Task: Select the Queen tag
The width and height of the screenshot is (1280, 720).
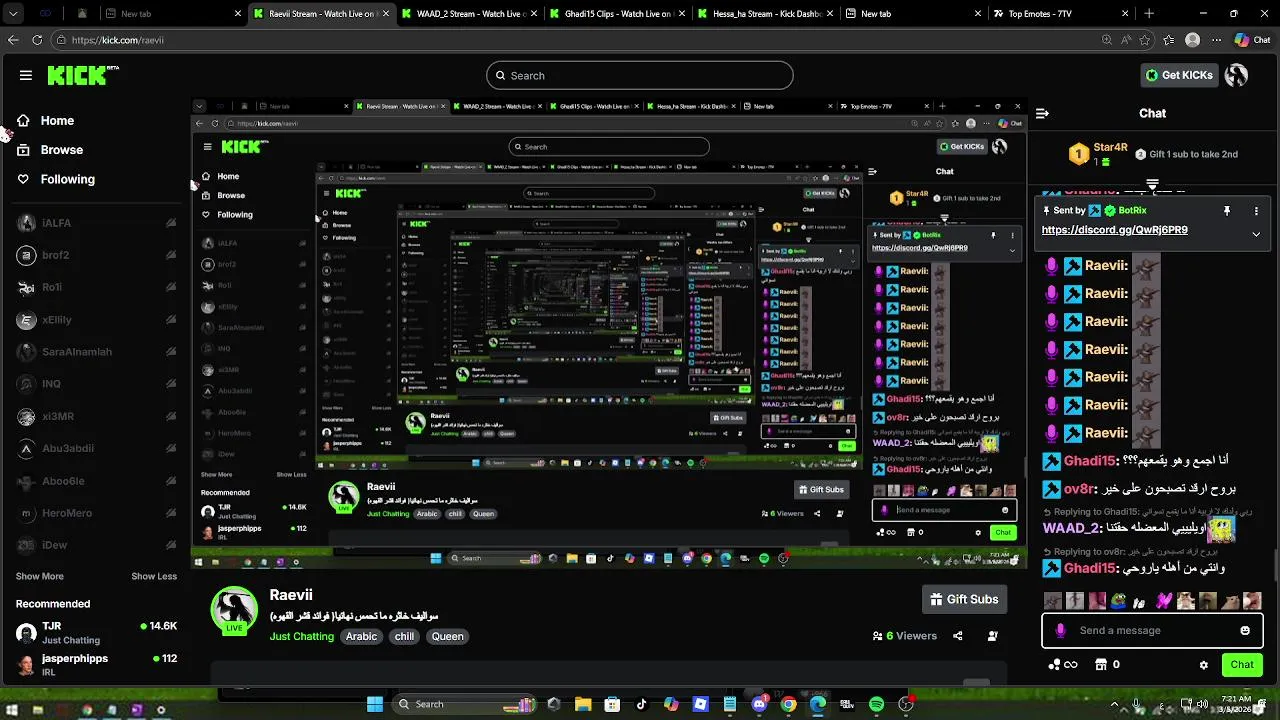Action: click(x=447, y=636)
